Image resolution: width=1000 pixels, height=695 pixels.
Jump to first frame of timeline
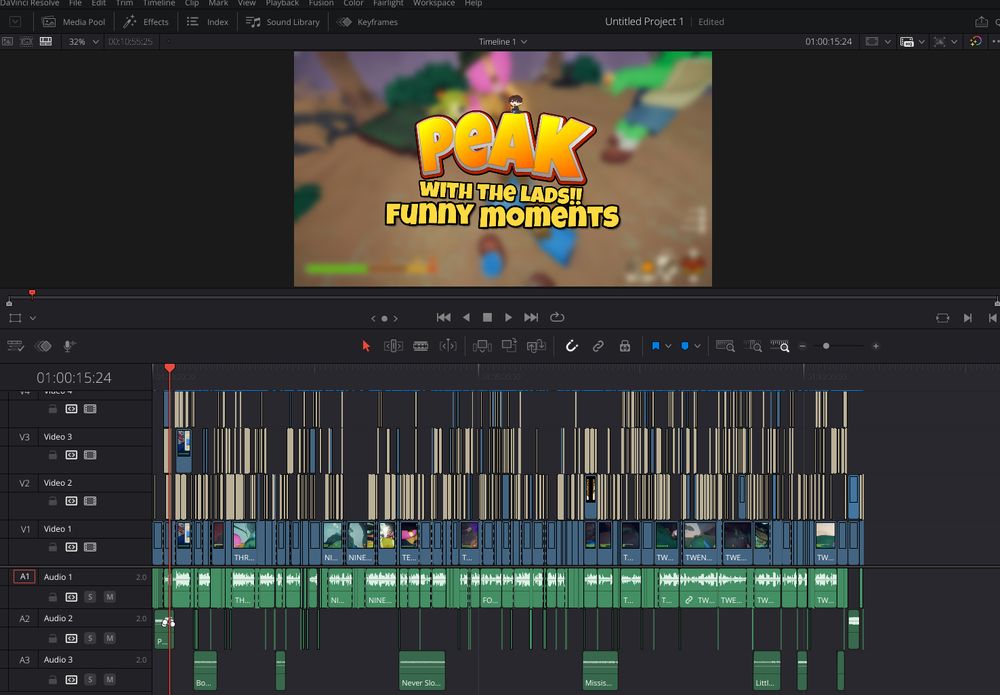point(443,318)
